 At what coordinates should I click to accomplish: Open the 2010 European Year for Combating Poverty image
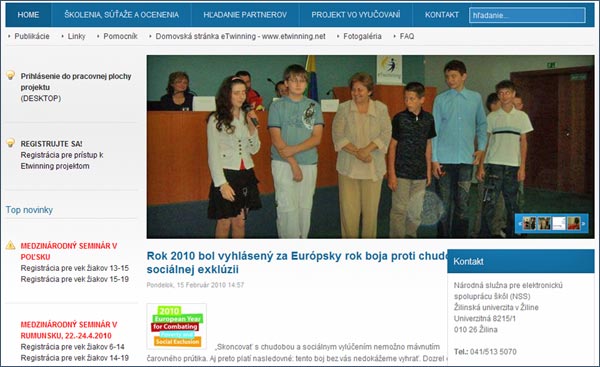click(177, 326)
